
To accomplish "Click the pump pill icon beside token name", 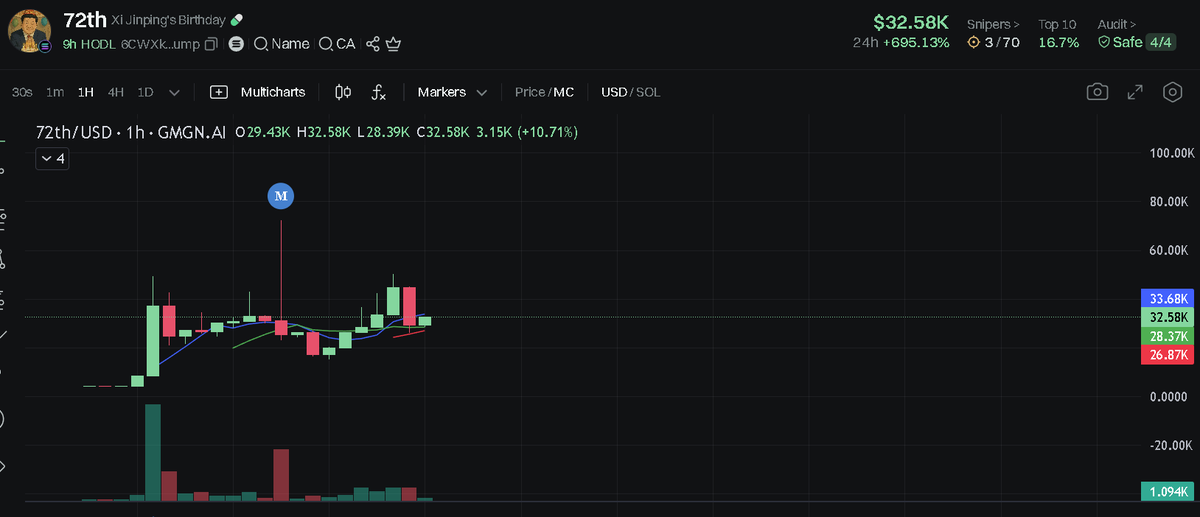I will point(236,20).
